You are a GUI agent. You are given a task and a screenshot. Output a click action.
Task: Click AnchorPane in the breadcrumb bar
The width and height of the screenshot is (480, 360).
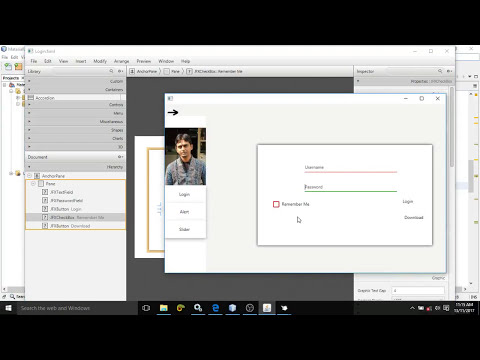143,71
